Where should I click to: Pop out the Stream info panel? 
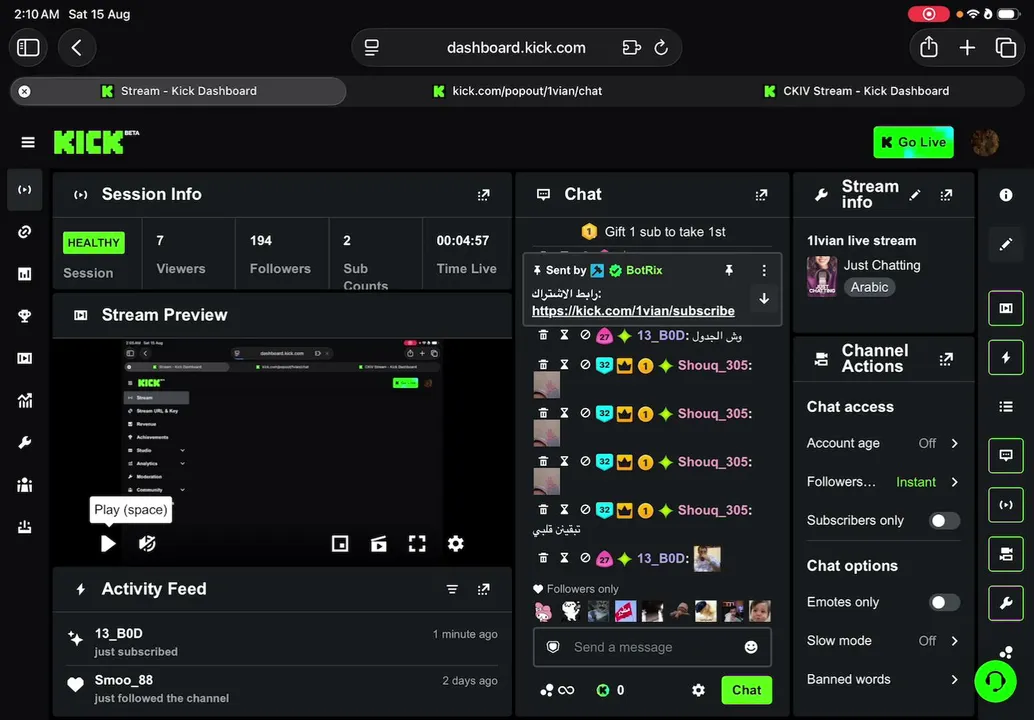tap(946, 195)
